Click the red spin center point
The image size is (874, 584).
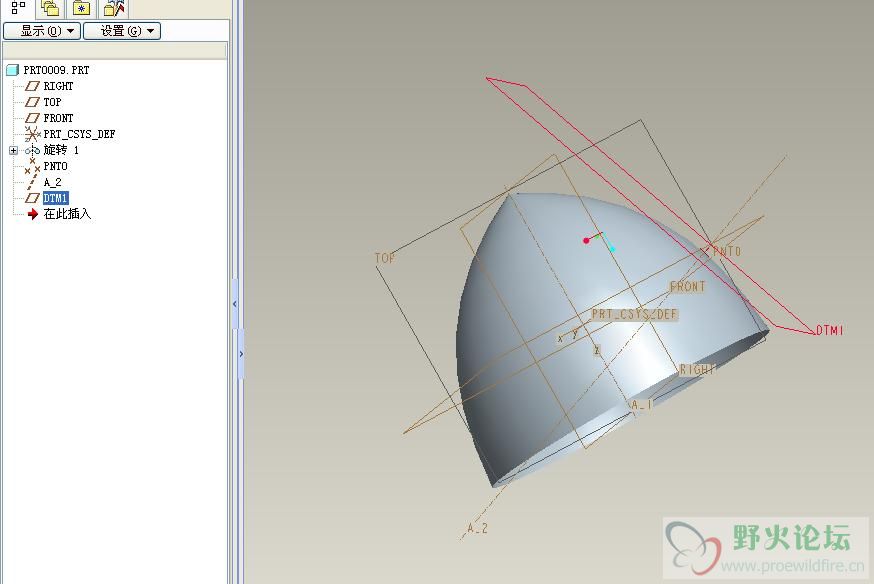coord(586,241)
